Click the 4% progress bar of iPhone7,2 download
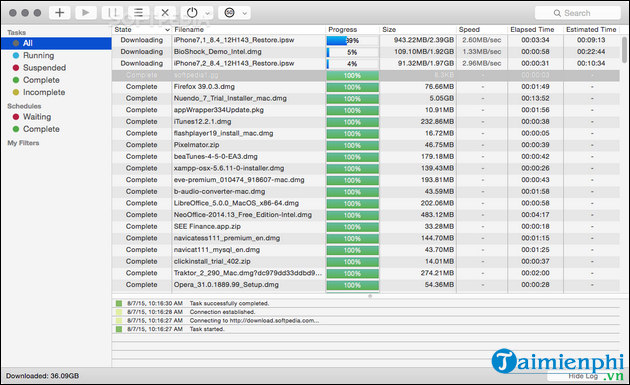Viewport: 630px width, 385px height. pyautogui.click(x=352, y=64)
